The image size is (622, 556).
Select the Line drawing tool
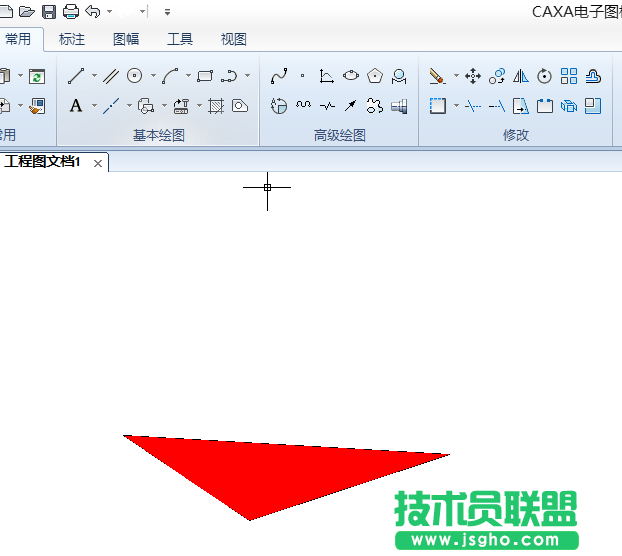pyautogui.click(x=76, y=76)
